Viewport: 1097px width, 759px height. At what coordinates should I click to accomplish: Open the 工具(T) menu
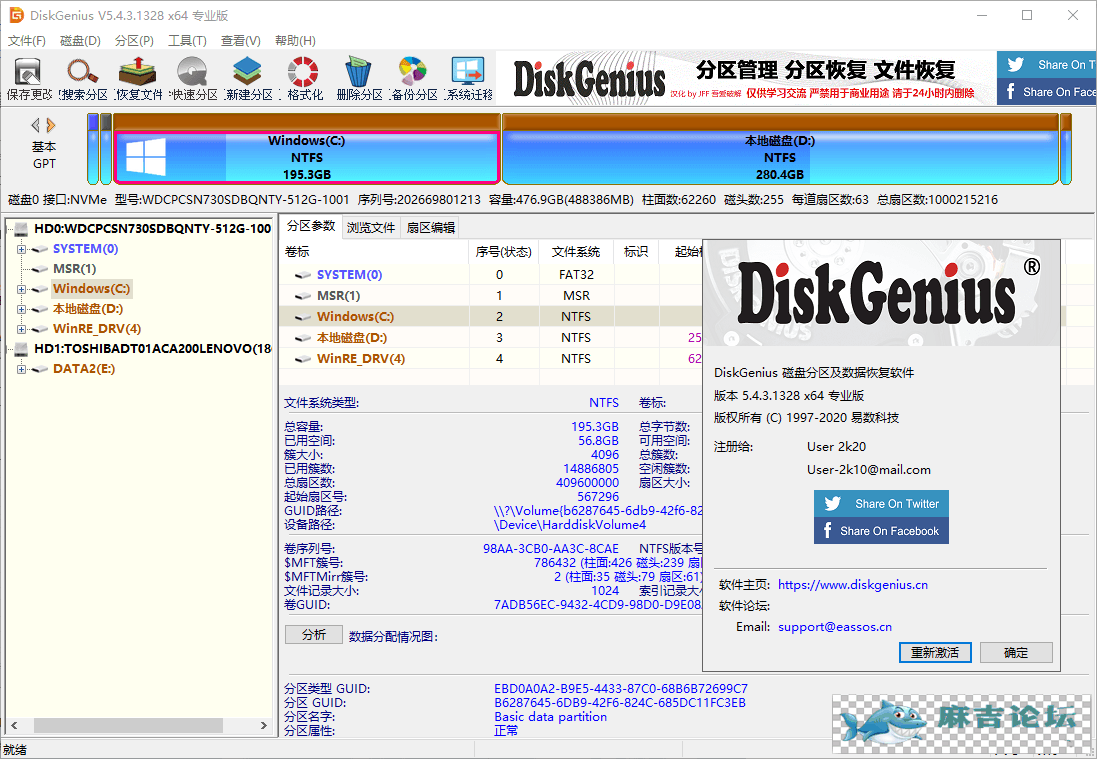(187, 41)
